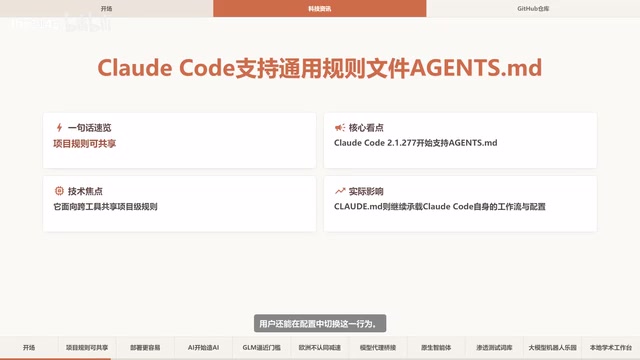This screenshot has width=640, height=360.
Task: Select the 科技资讯 top tab
Action: point(320,9)
